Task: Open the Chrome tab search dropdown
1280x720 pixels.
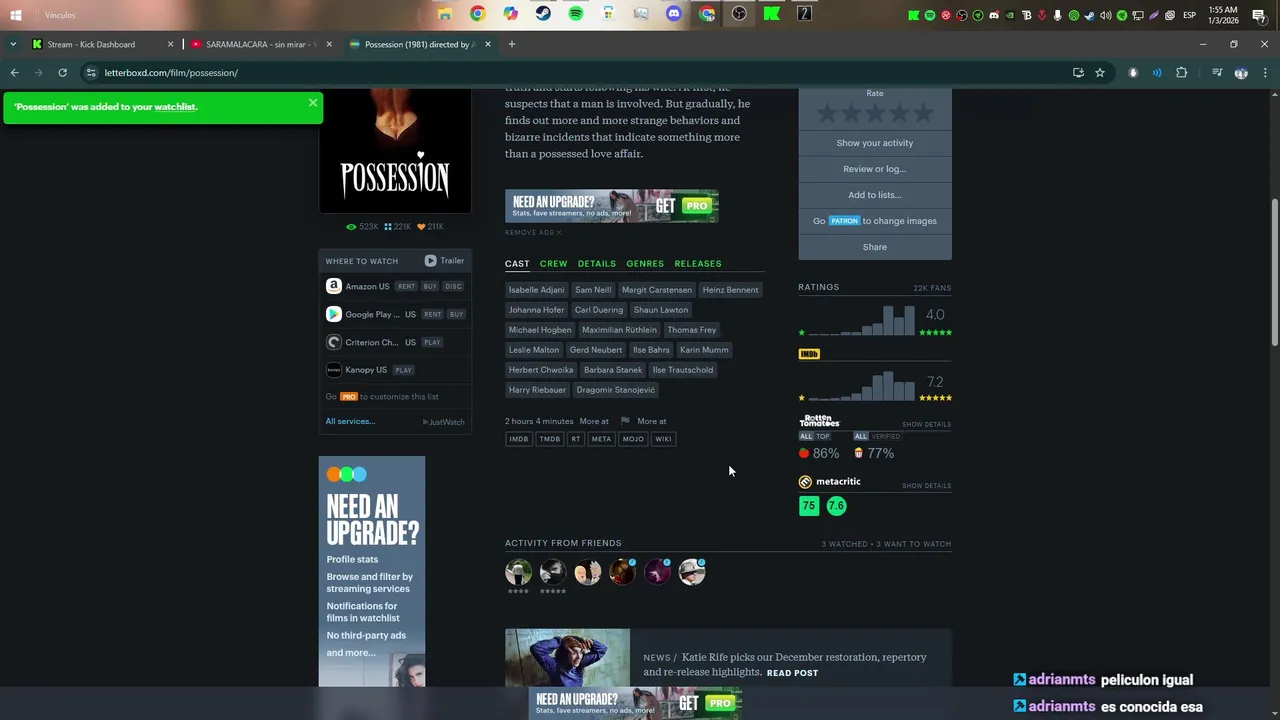Action: (x=13, y=44)
